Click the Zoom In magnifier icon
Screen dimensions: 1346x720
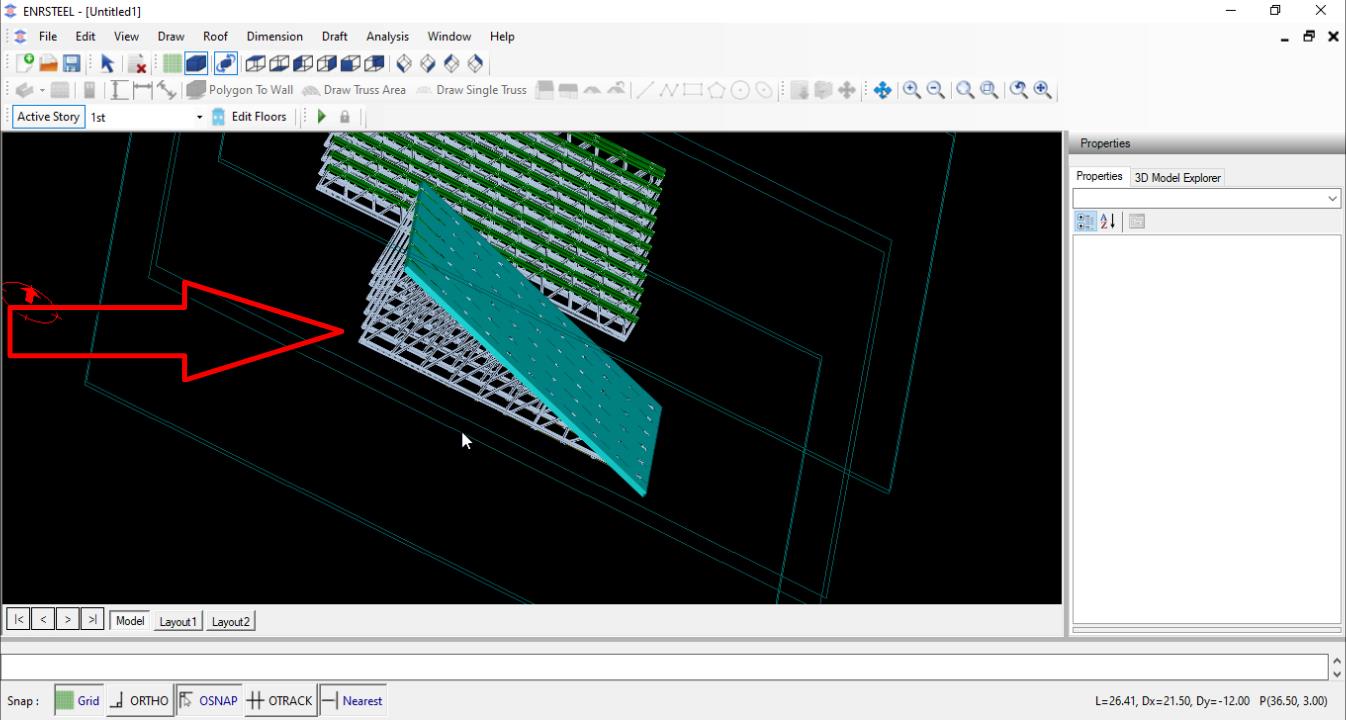point(911,90)
